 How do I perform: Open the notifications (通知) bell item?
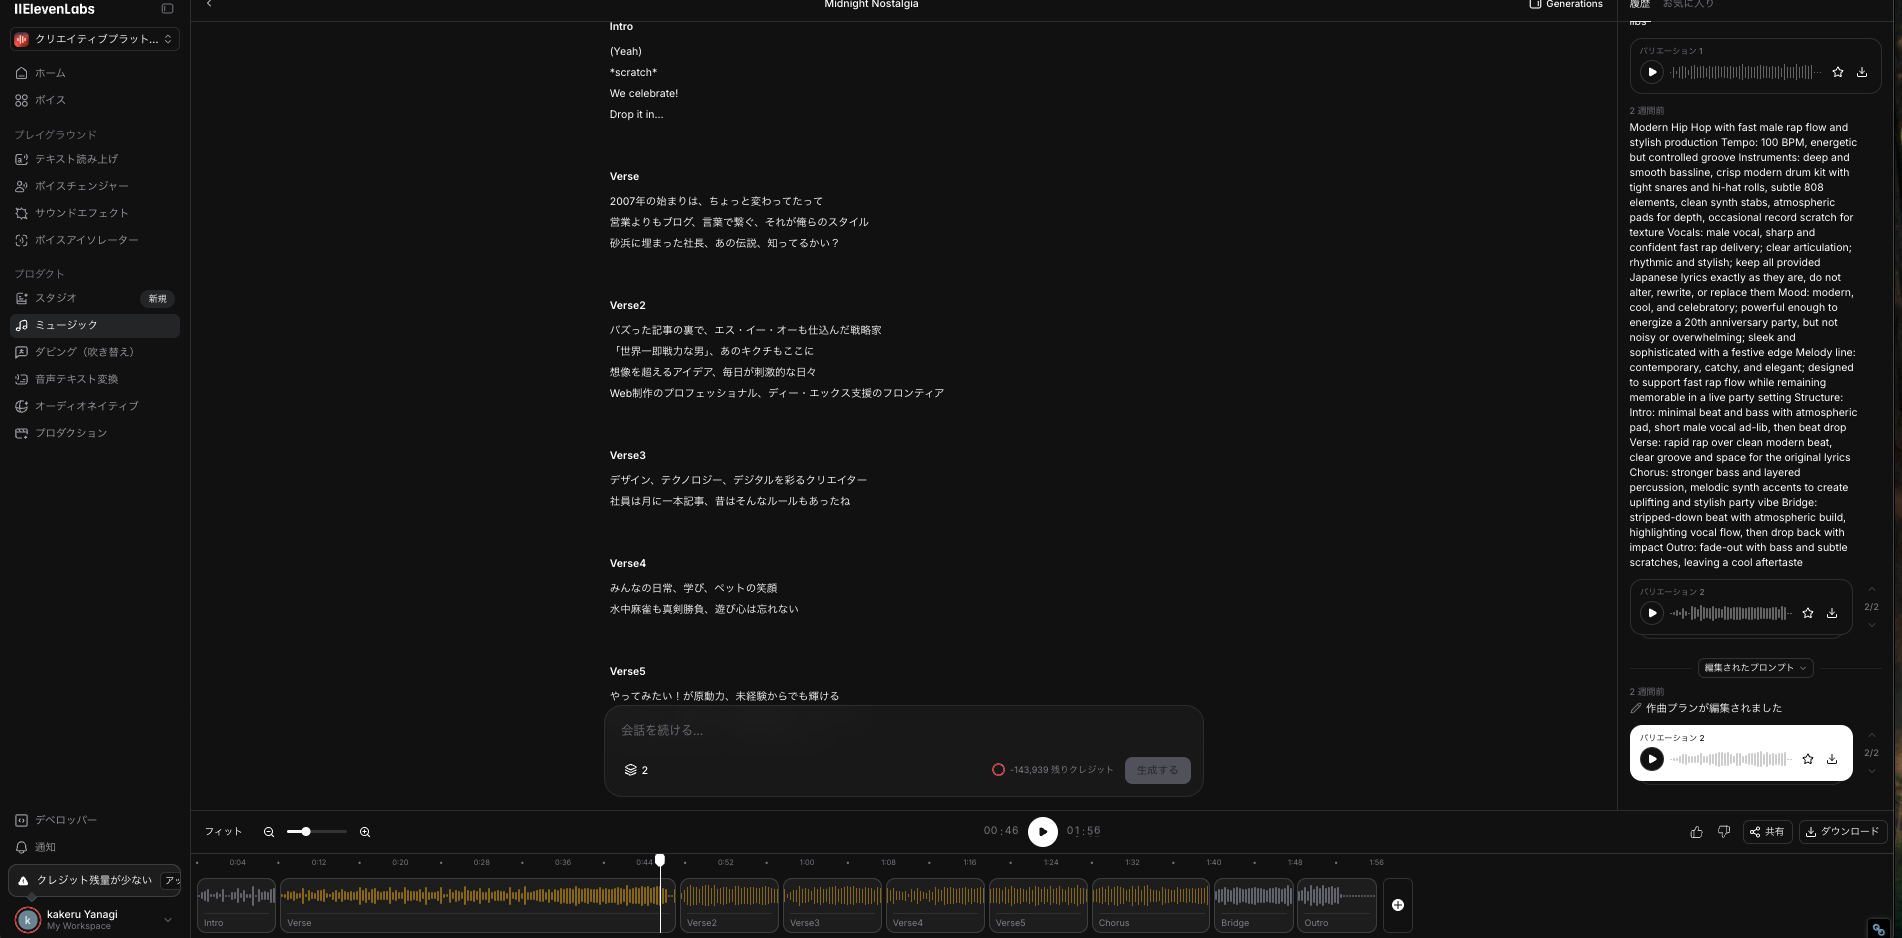pyautogui.click(x=45, y=847)
